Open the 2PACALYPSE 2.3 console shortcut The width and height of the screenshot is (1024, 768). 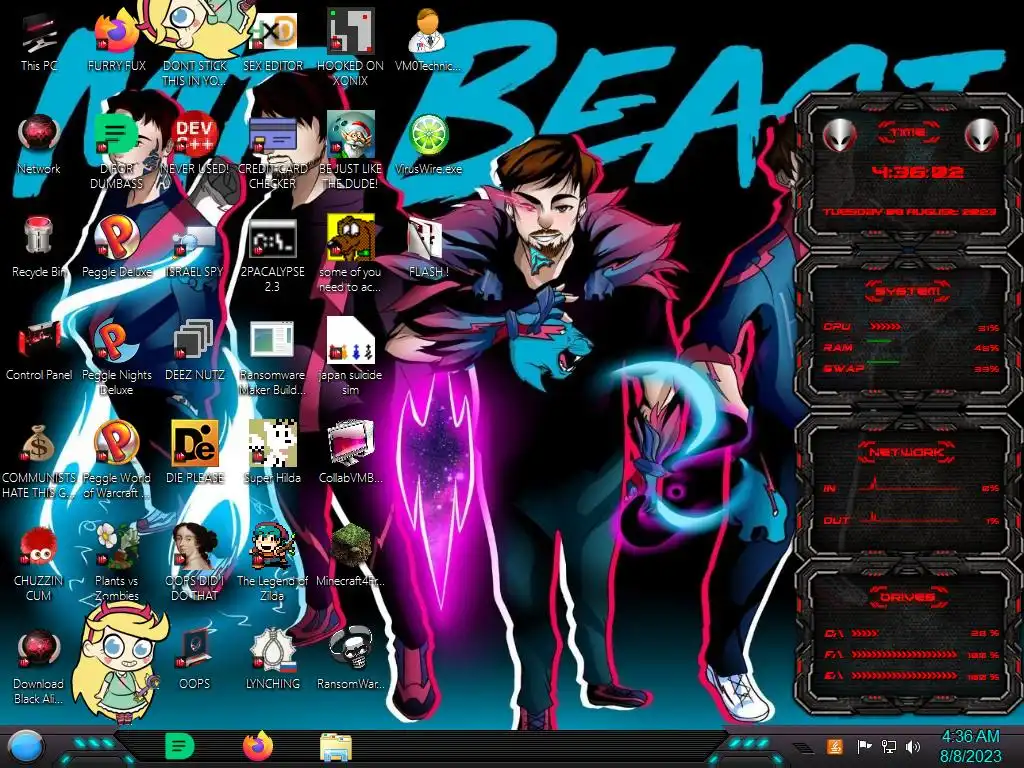272,239
